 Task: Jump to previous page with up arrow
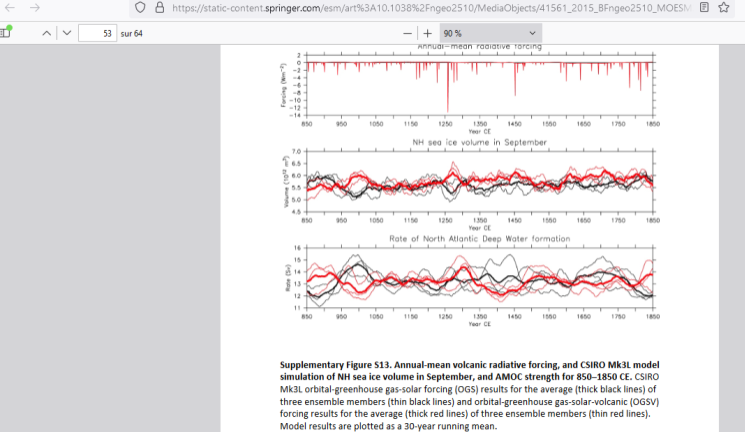[x=47, y=33]
